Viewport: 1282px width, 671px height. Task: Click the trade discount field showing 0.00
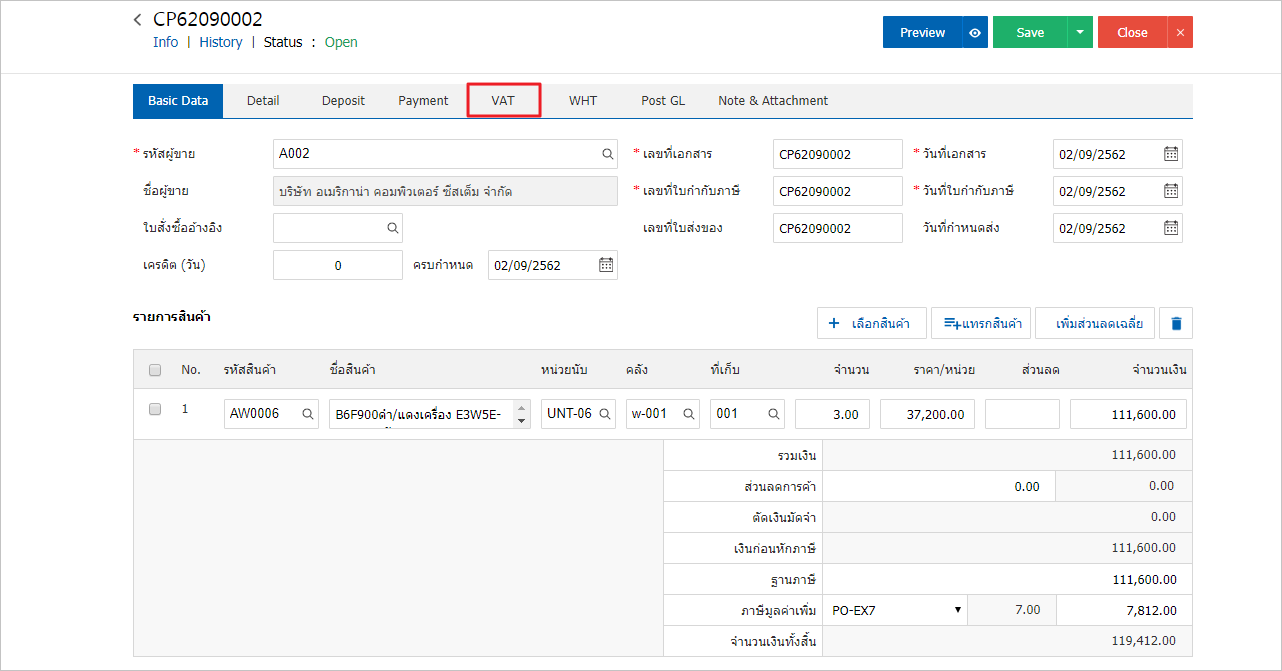[939, 486]
